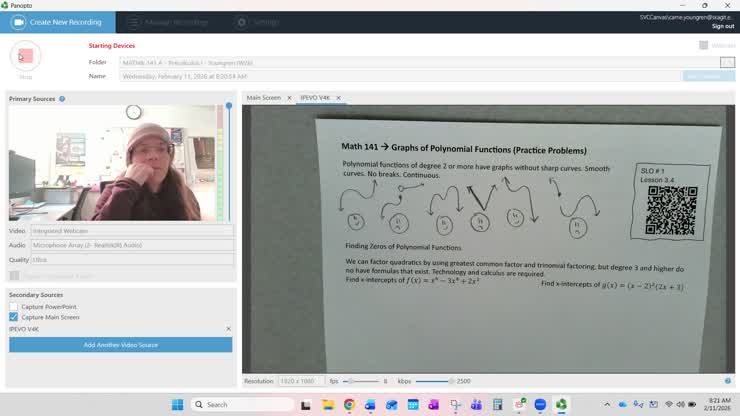Open Task View from the taskbar
Viewport: 740px width, 416px height.
(306, 405)
